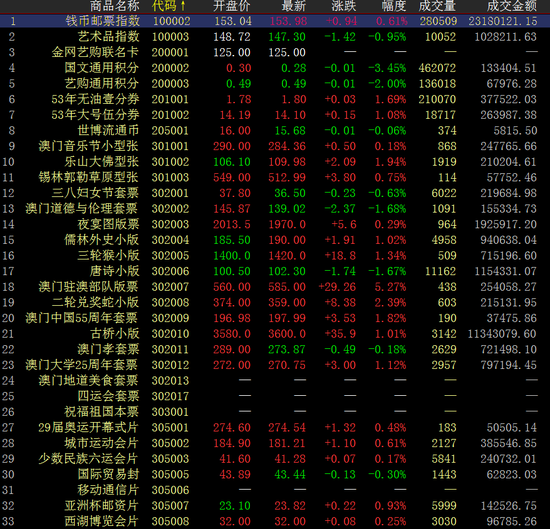Screen dimensions: 550x529
Task: Sort by 涨跌 column header
Action: 343,6
